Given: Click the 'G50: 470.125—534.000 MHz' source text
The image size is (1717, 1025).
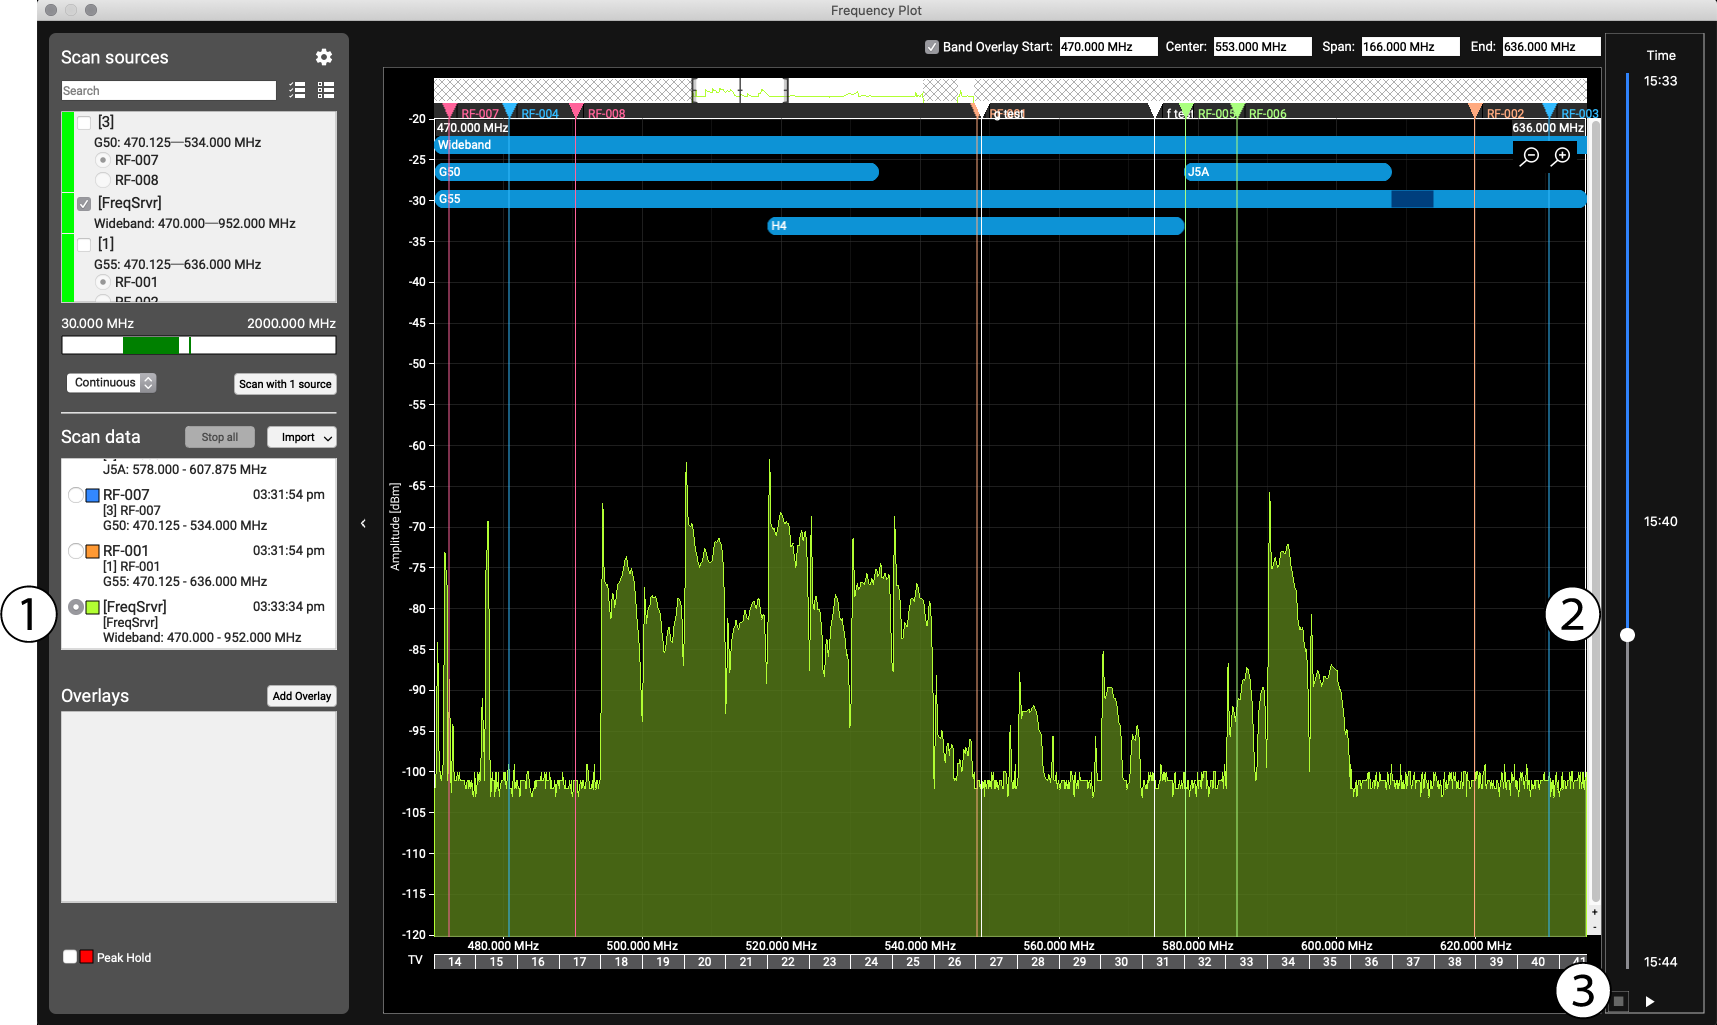Looking at the screenshot, I should (177, 142).
